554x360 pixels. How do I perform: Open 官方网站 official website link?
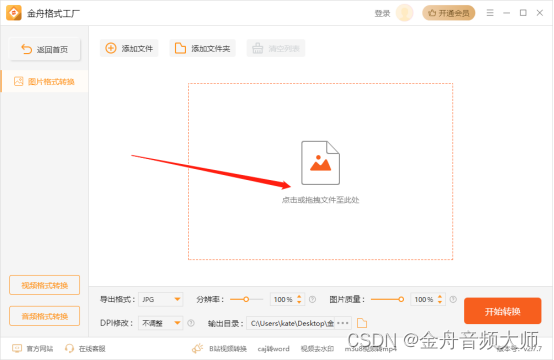pos(33,349)
